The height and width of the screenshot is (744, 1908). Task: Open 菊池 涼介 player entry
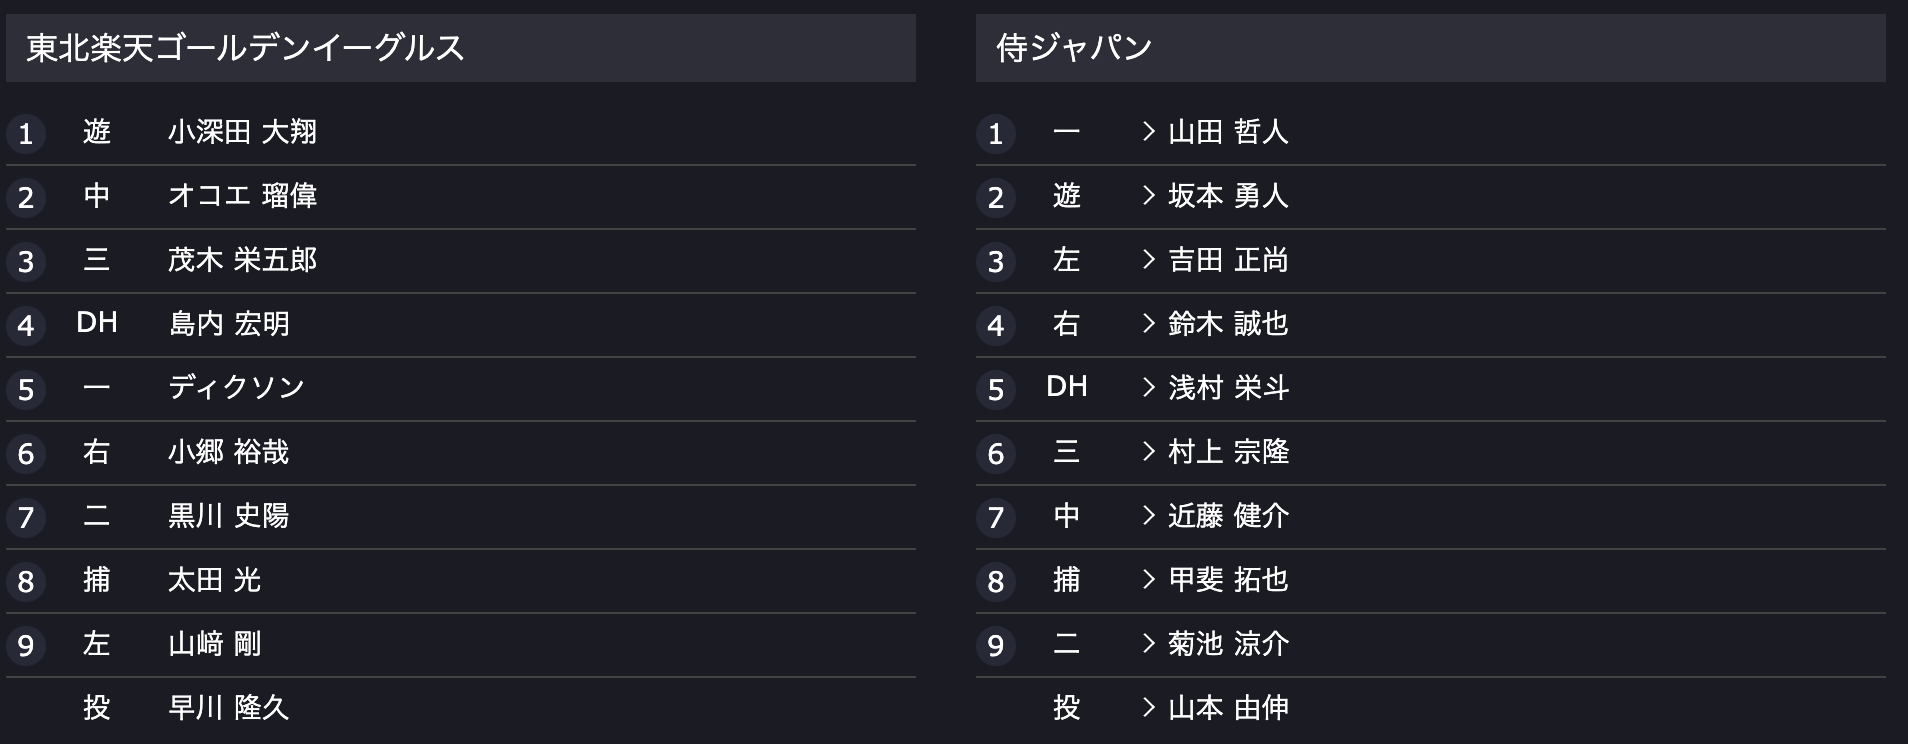coord(1228,644)
